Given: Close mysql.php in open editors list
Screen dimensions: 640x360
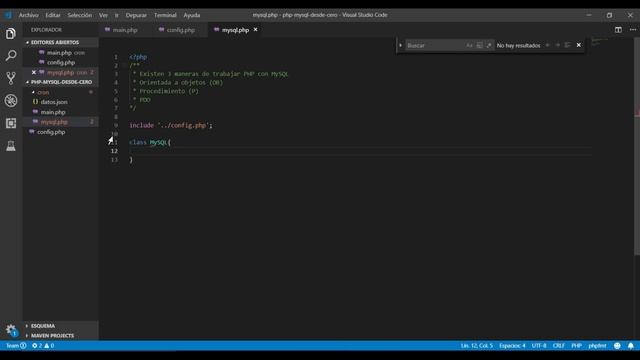Looking at the screenshot, I should coord(34,72).
